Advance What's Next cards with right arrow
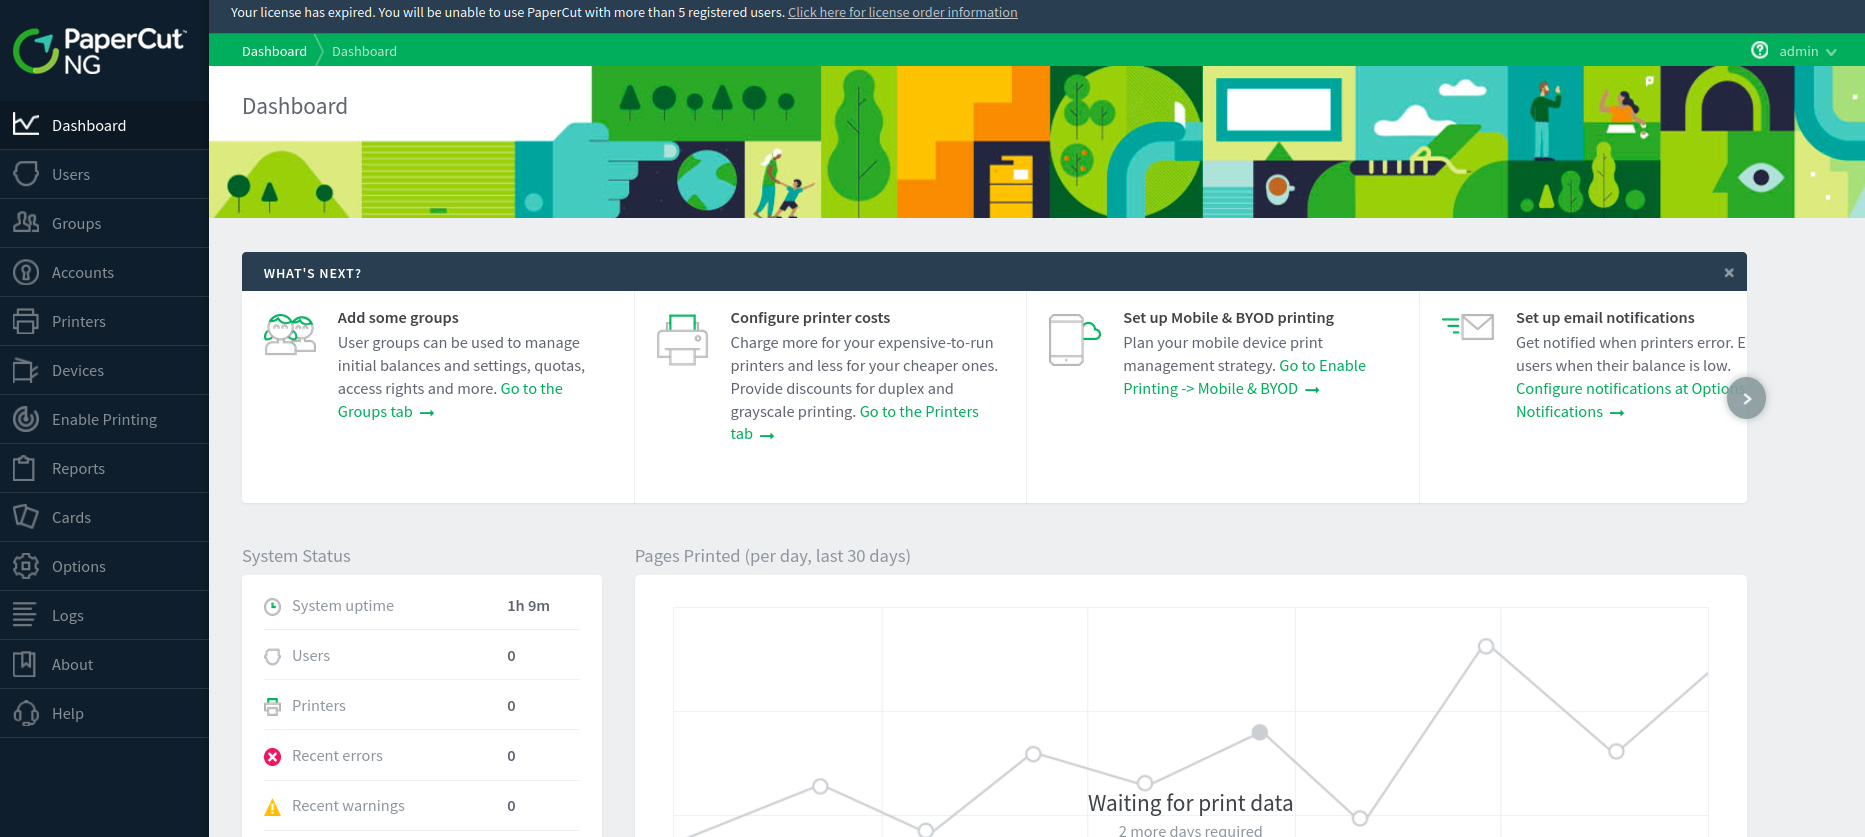1865x837 pixels. (1746, 398)
